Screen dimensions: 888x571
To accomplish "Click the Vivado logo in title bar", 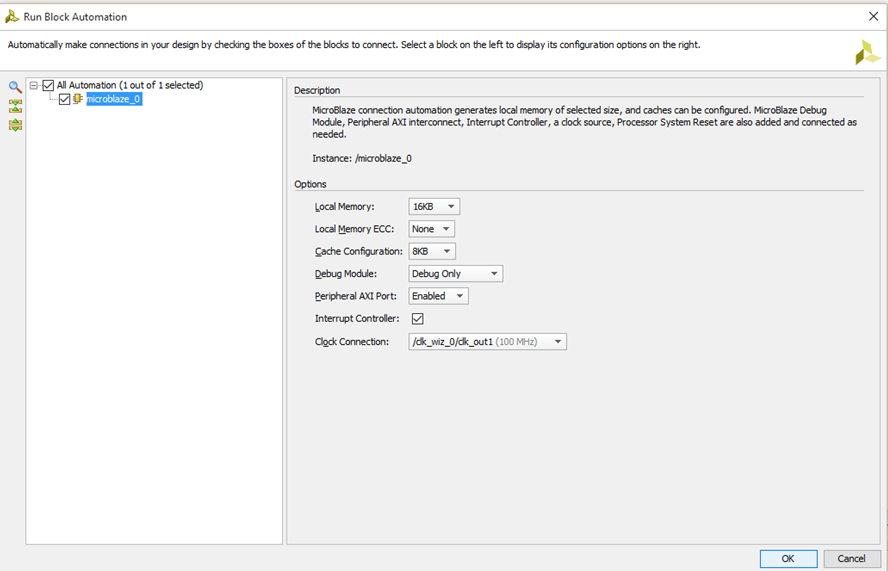I will pos(11,17).
